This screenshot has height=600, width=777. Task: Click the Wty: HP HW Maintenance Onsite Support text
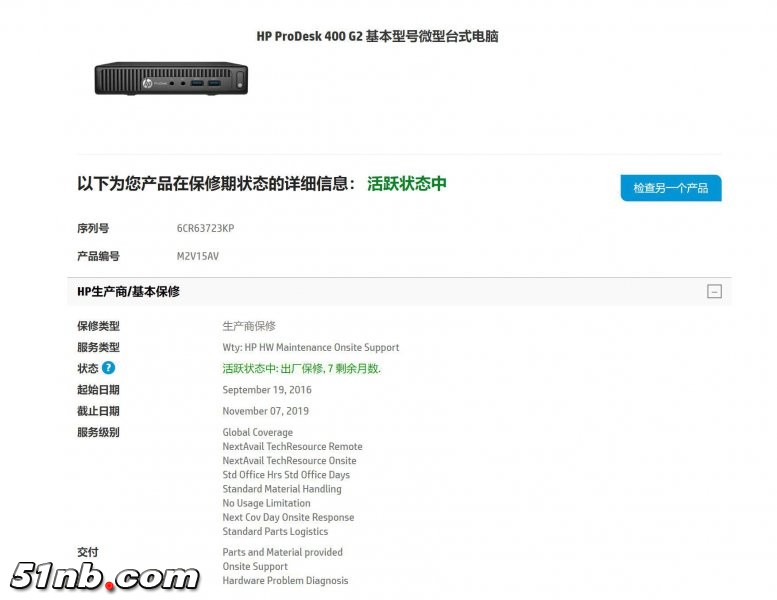point(310,347)
